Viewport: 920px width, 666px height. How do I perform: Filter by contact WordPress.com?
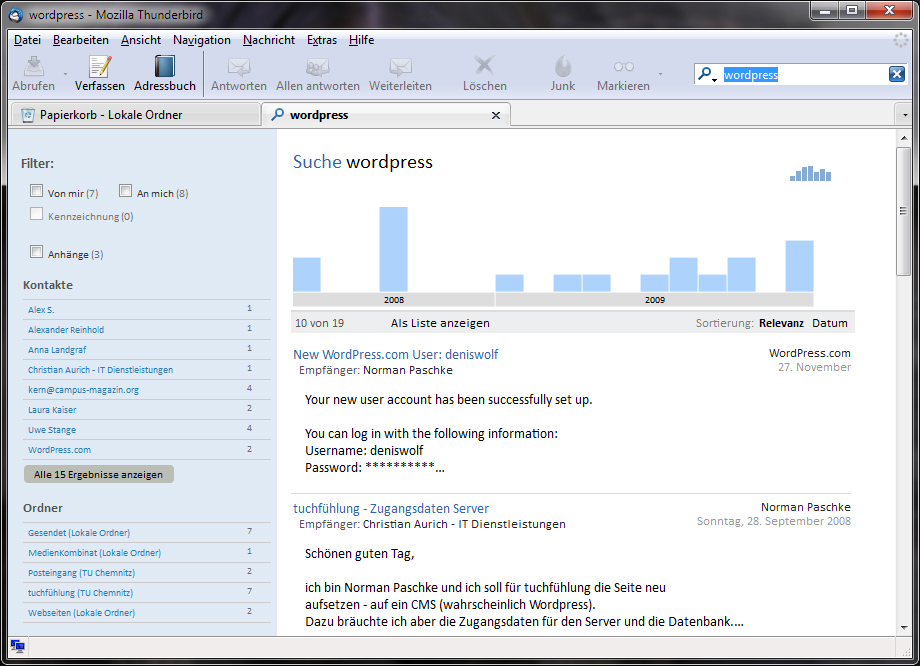(59, 449)
